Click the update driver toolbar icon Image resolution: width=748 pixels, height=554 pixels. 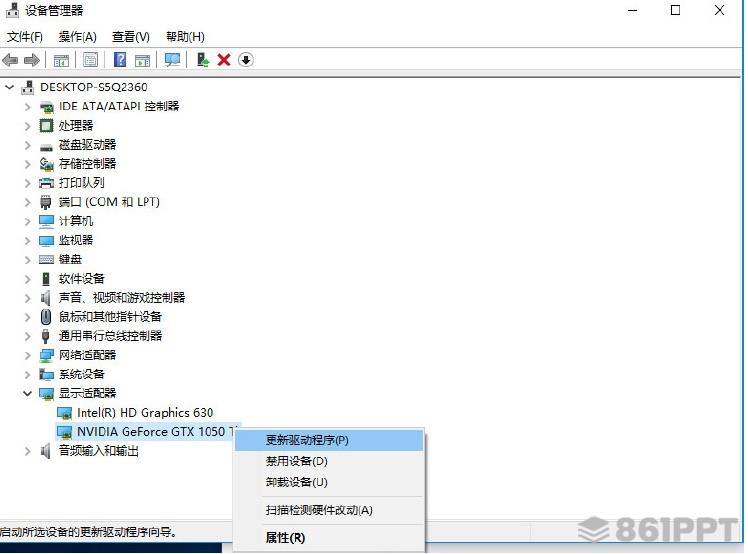[203, 60]
